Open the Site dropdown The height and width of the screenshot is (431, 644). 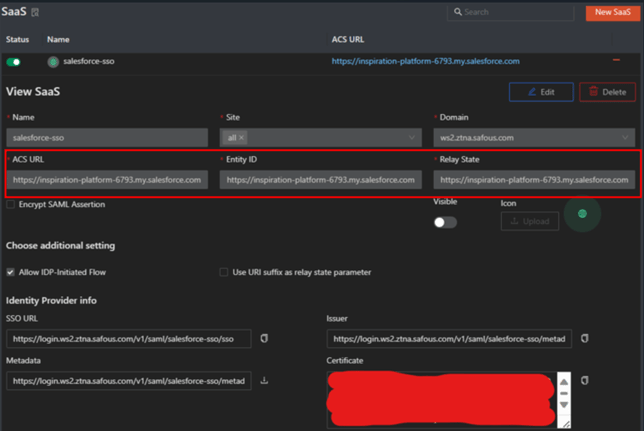(412, 137)
